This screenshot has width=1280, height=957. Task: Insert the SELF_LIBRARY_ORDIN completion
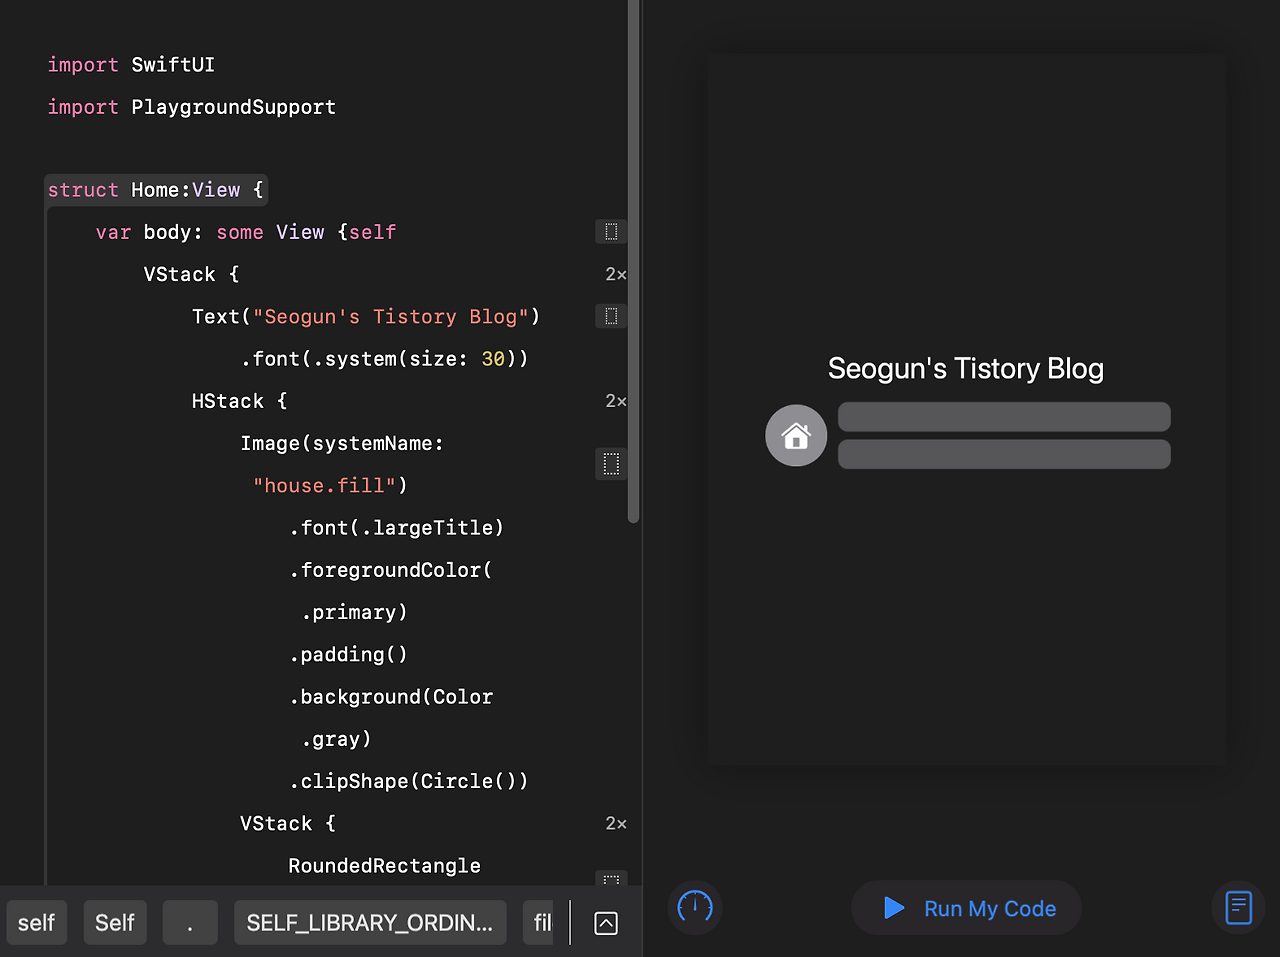370,922
